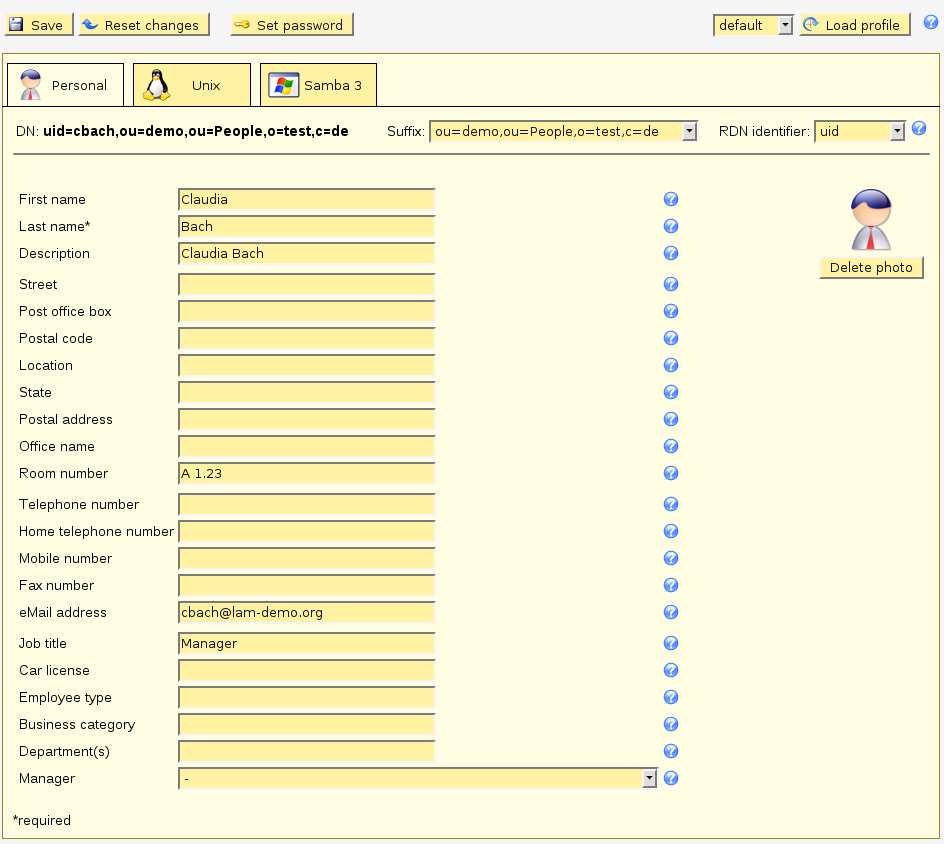Click the Delete photo button
The width and height of the screenshot is (944, 844).
pyautogui.click(x=871, y=268)
